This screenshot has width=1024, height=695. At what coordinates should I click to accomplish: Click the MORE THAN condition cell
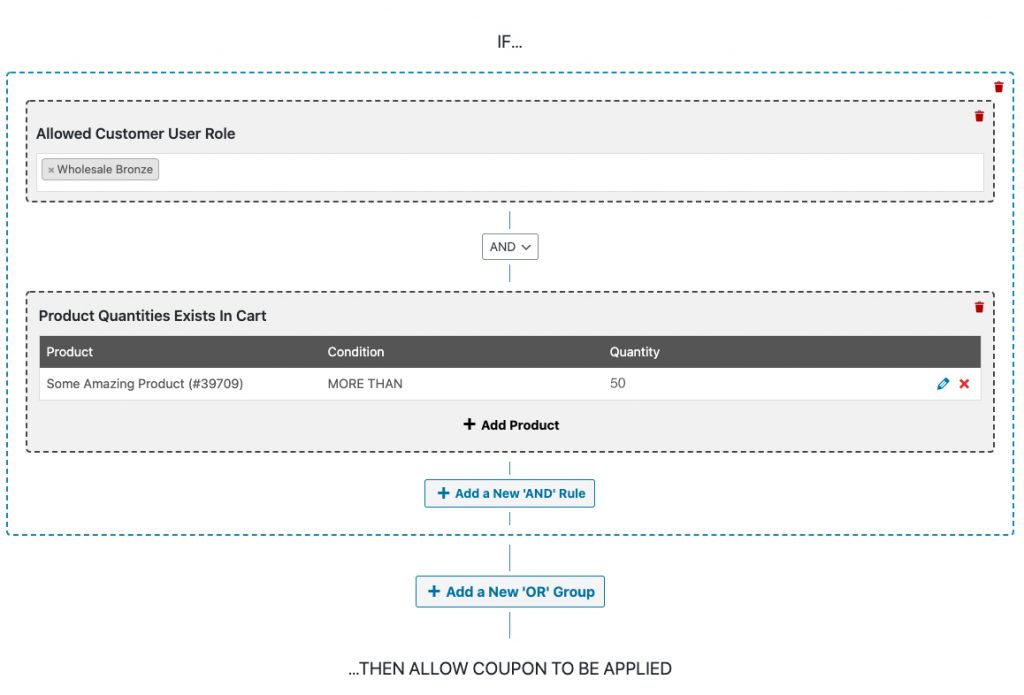tap(365, 383)
